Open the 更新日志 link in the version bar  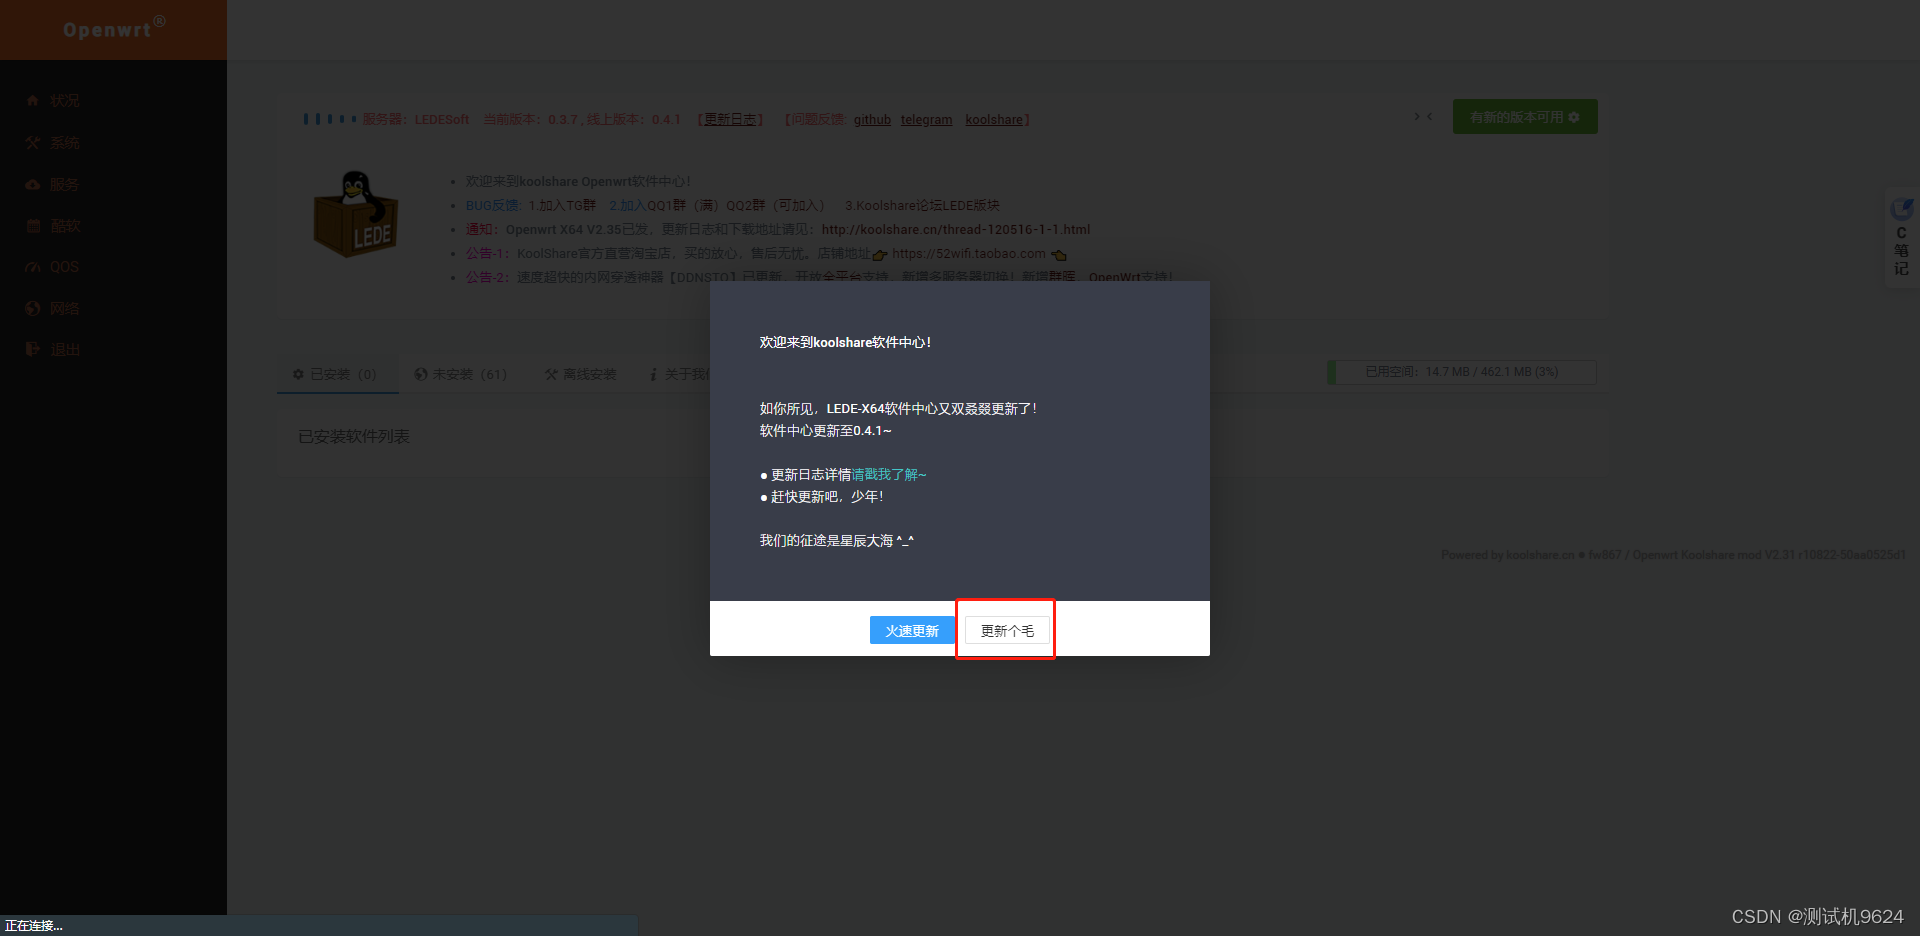point(731,120)
